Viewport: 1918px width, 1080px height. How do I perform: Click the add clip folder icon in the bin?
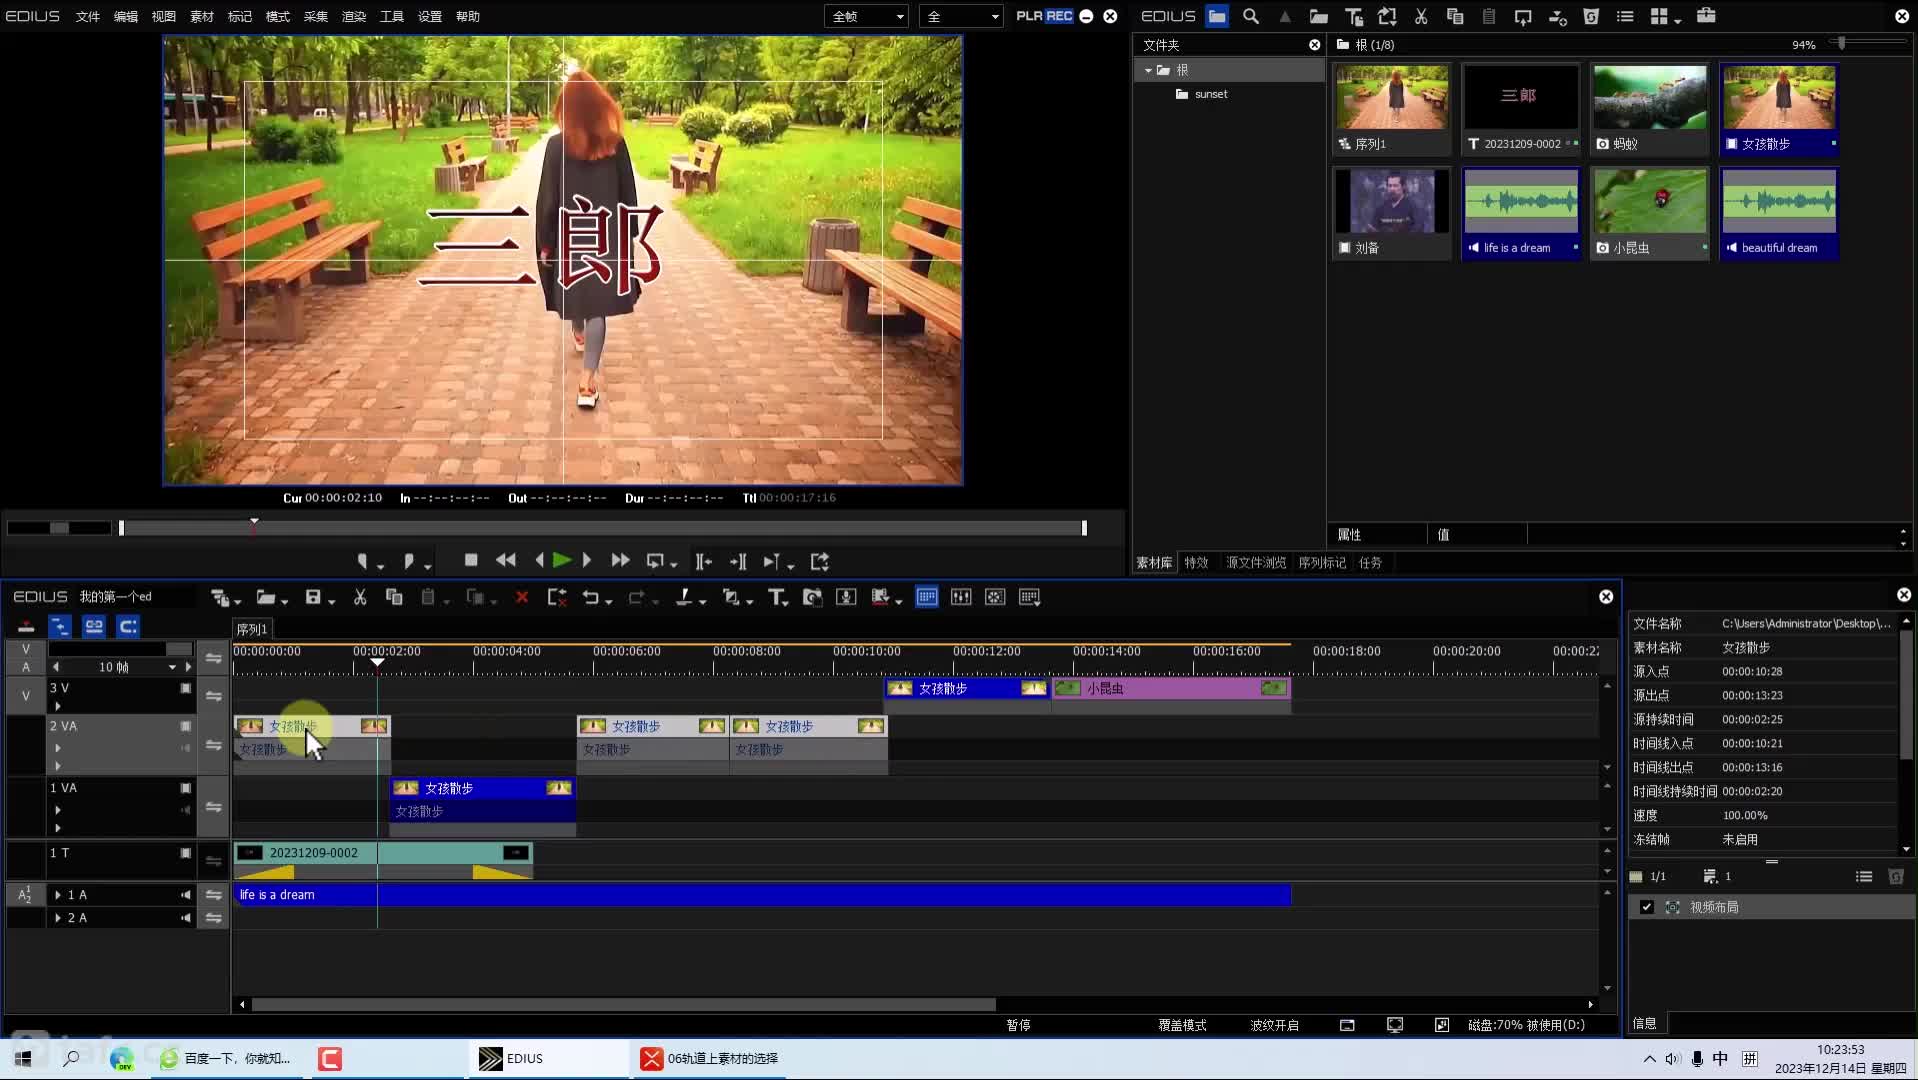[x=1319, y=16]
